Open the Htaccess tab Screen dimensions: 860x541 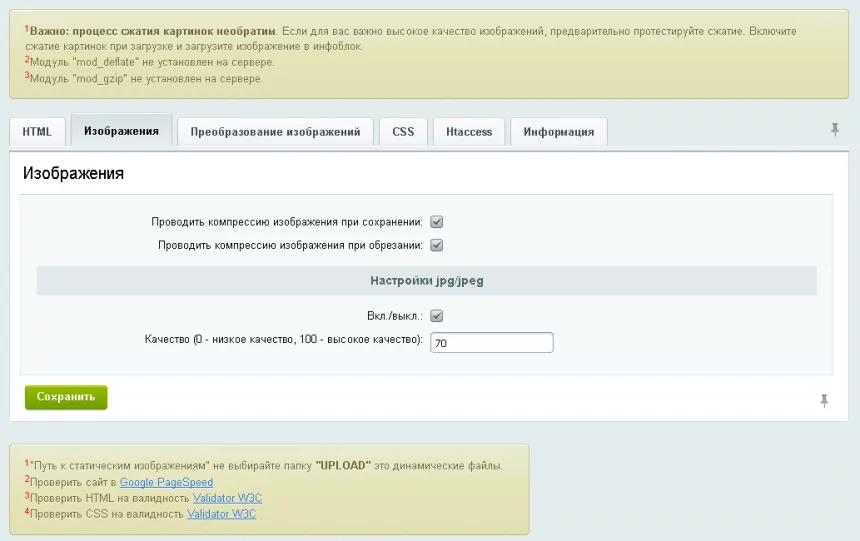click(469, 132)
